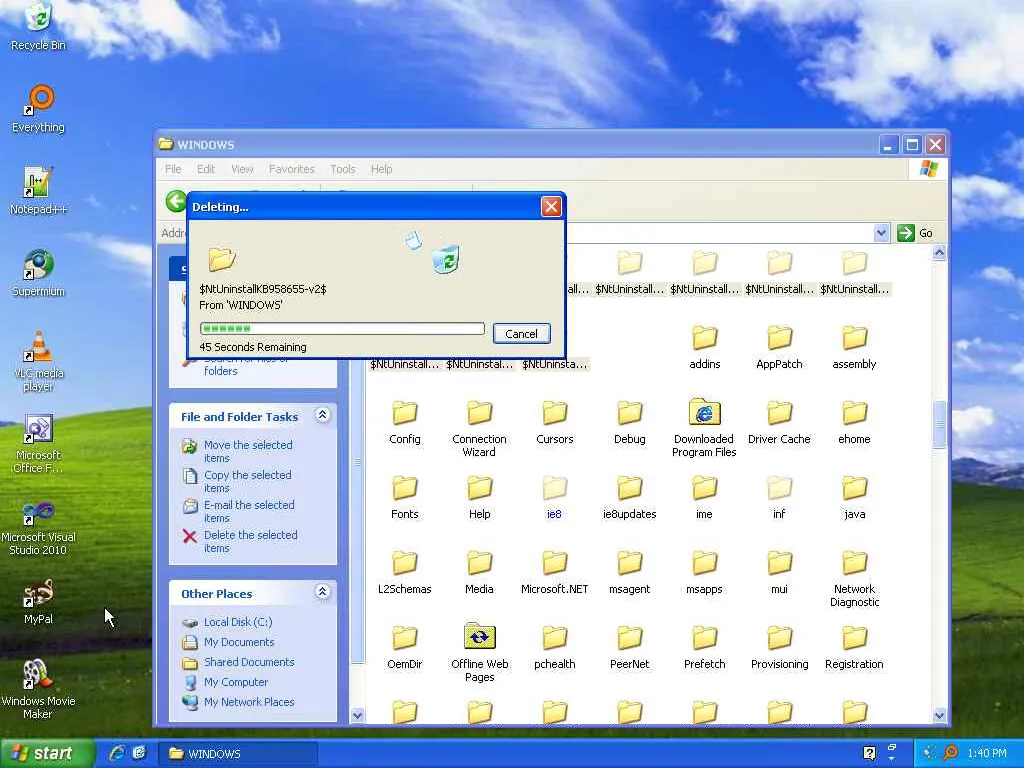Click the deletion progress bar
Image resolution: width=1024 pixels, height=768 pixels.
tap(342, 328)
